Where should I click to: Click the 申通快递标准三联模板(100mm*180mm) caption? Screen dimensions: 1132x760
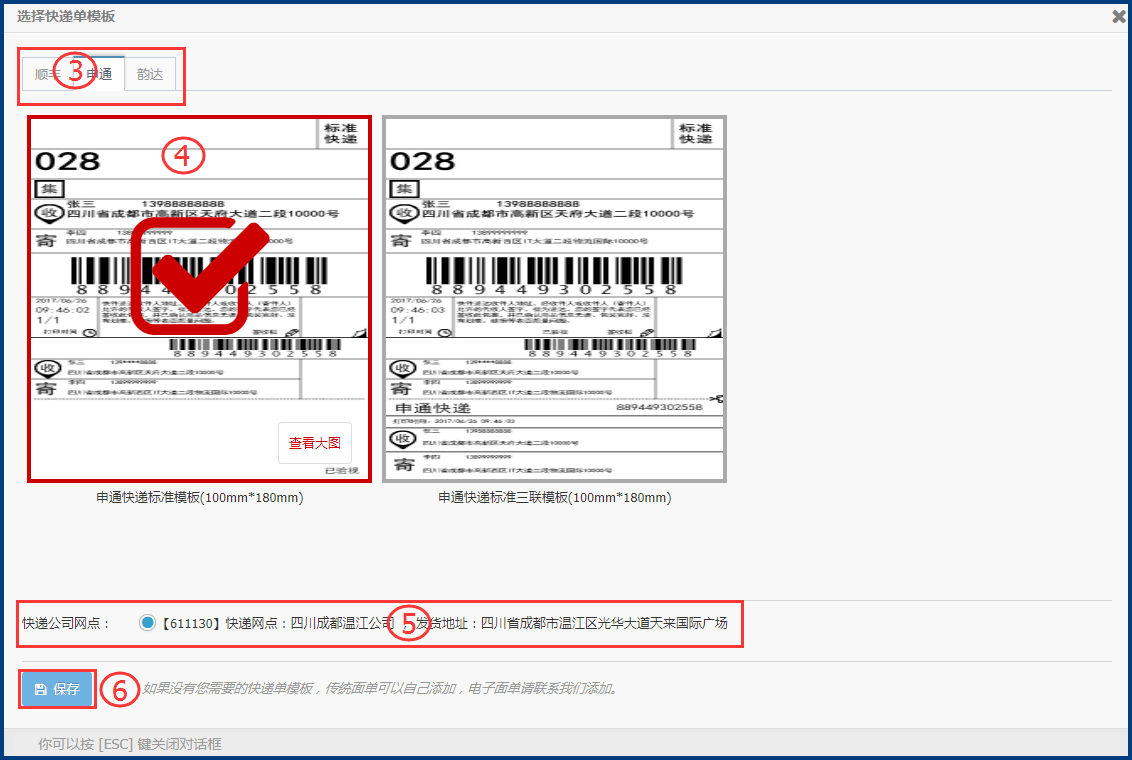pos(554,497)
